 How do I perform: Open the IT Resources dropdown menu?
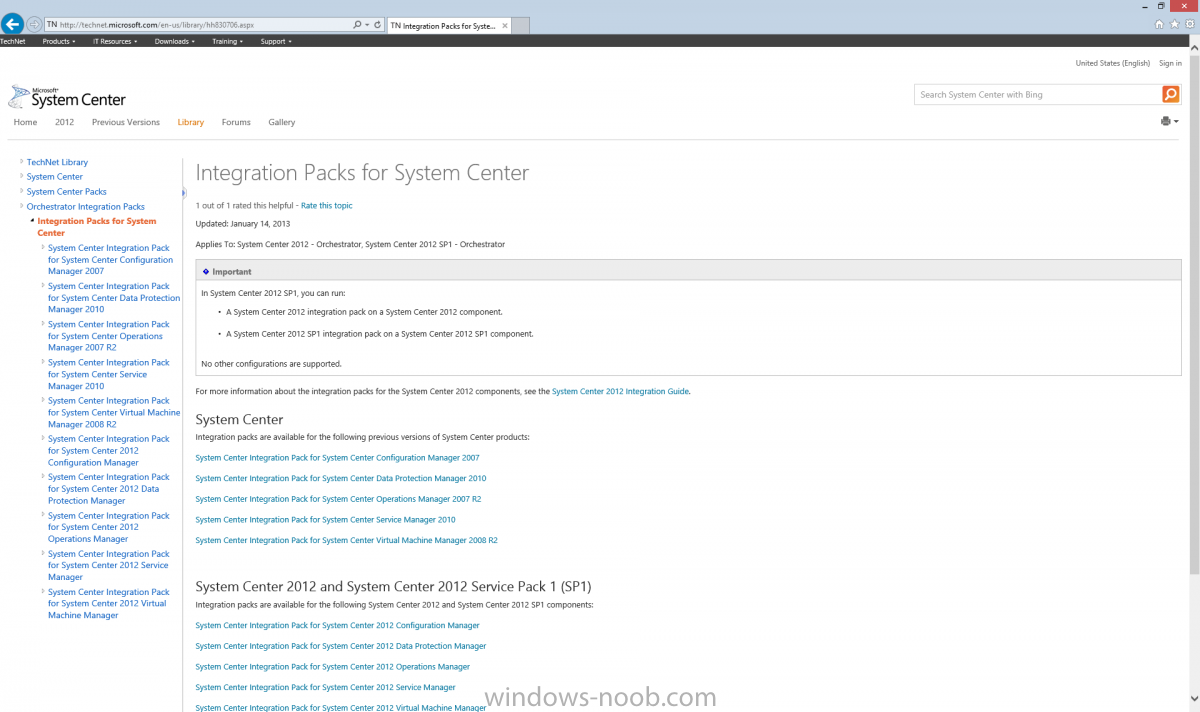coord(115,41)
